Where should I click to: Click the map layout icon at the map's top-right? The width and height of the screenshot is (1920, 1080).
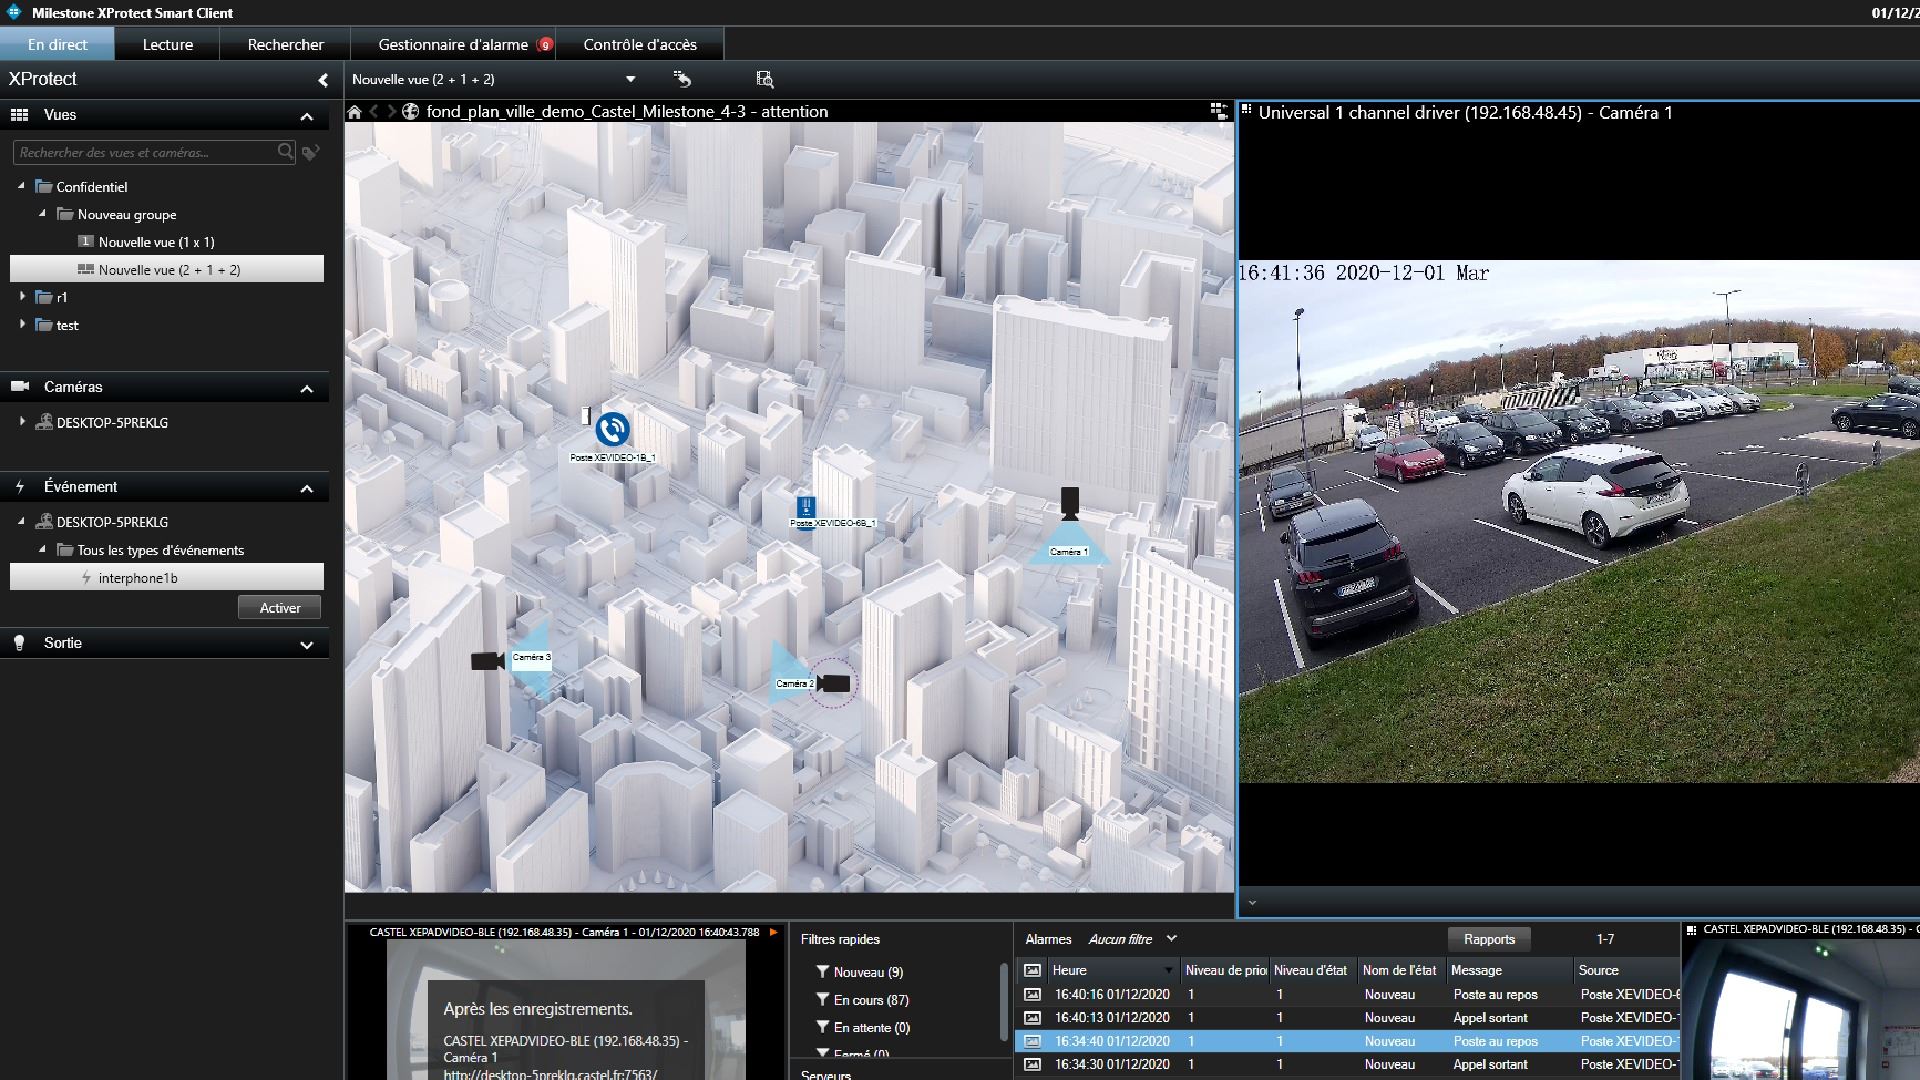[x=1219, y=111]
